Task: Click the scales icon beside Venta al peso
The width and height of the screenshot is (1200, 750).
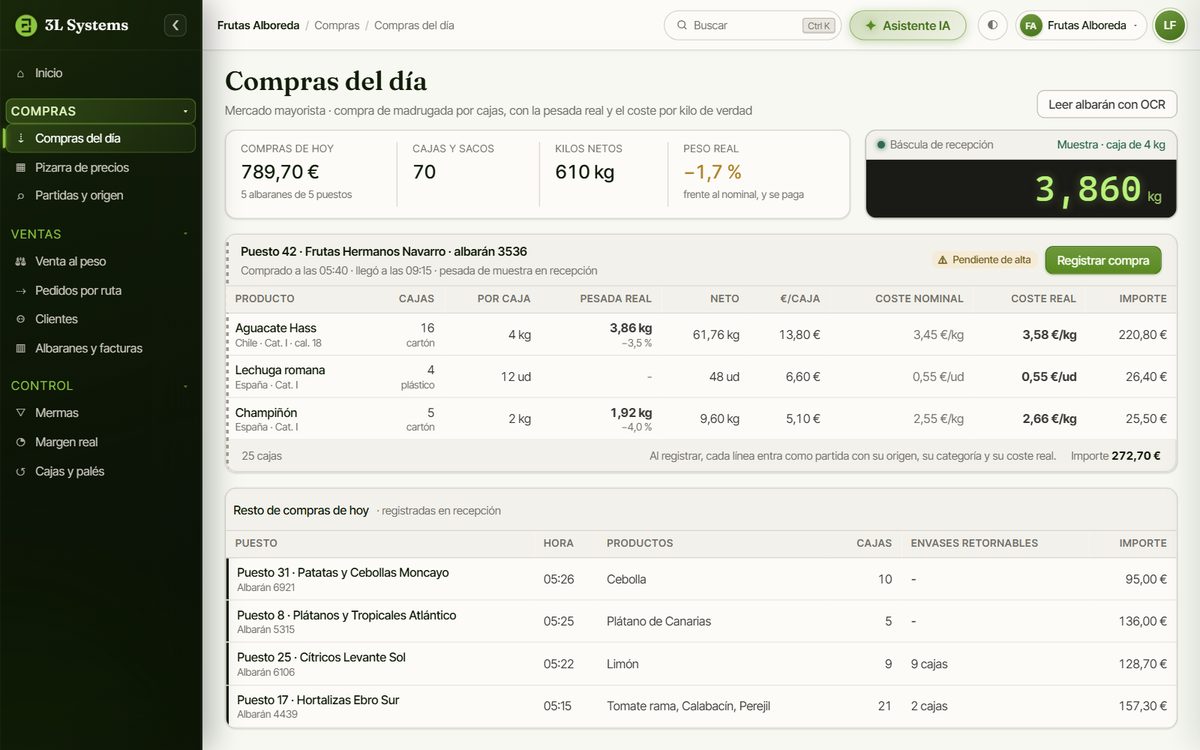Action: click(20, 262)
